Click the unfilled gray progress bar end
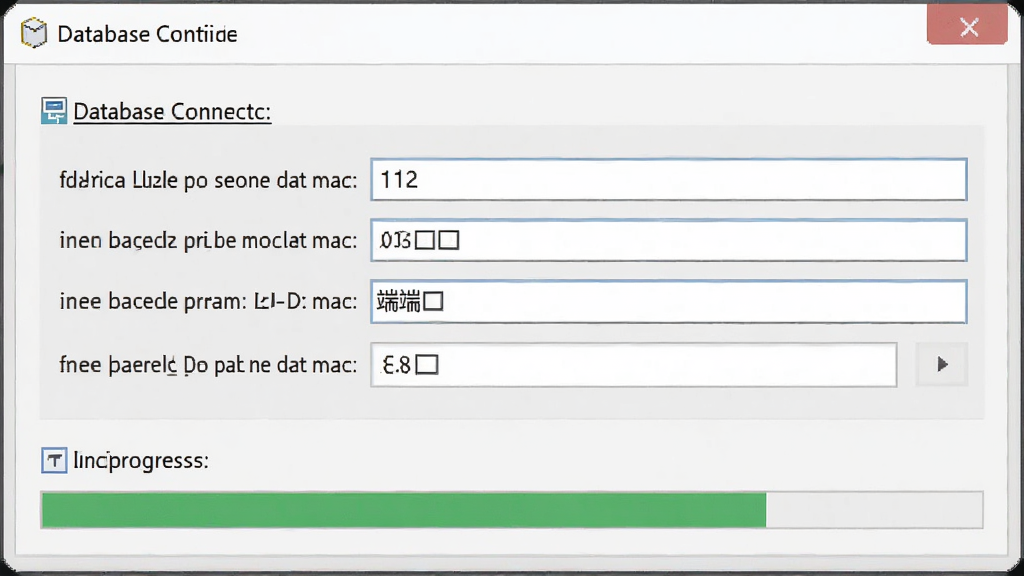 click(x=874, y=510)
